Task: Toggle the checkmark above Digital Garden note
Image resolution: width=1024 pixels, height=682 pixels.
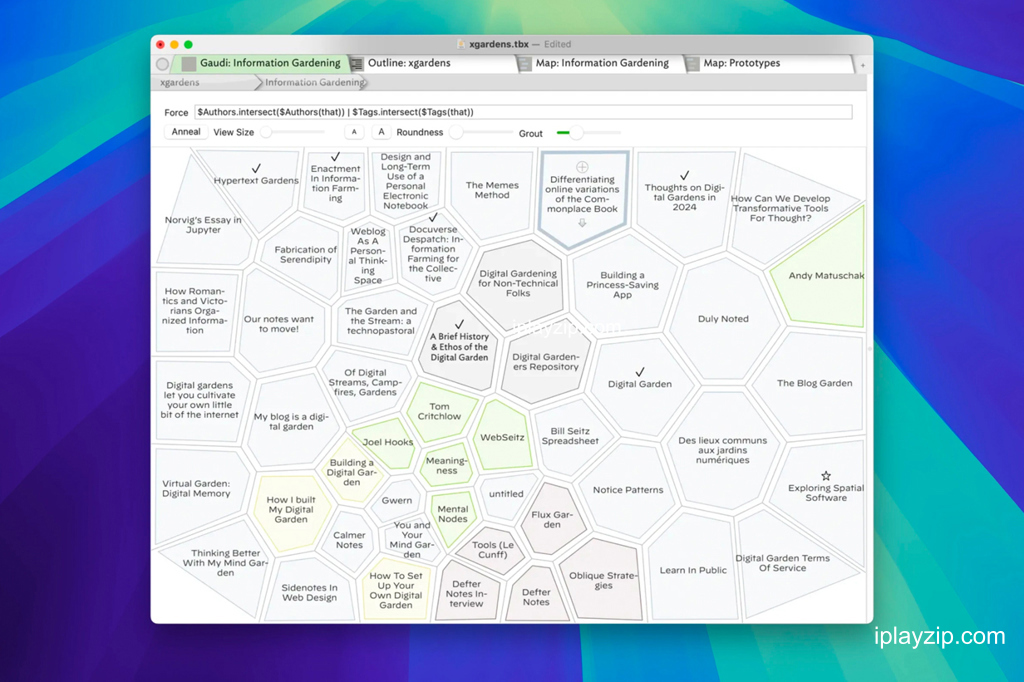Action: click(x=640, y=372)
